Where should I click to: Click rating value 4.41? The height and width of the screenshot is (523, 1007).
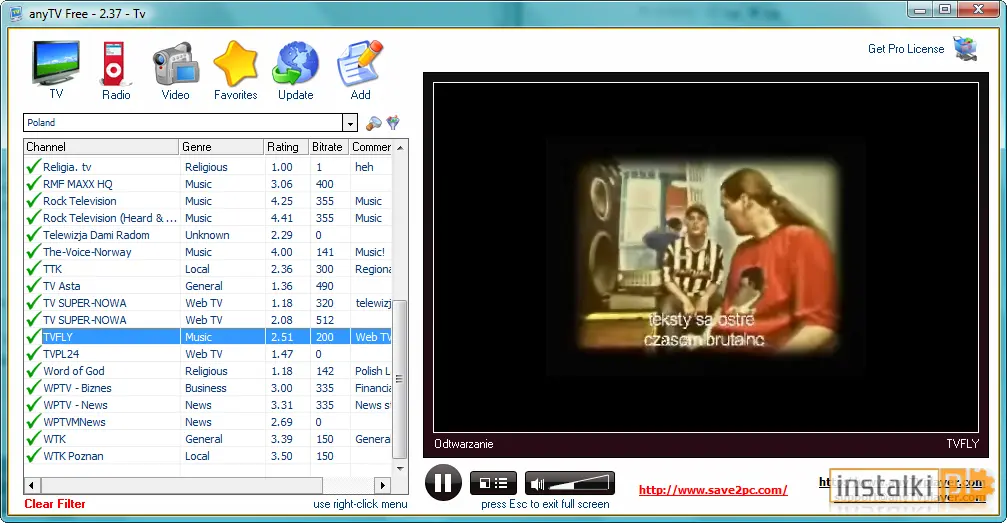pyautogui.click(x=281, y=218)
